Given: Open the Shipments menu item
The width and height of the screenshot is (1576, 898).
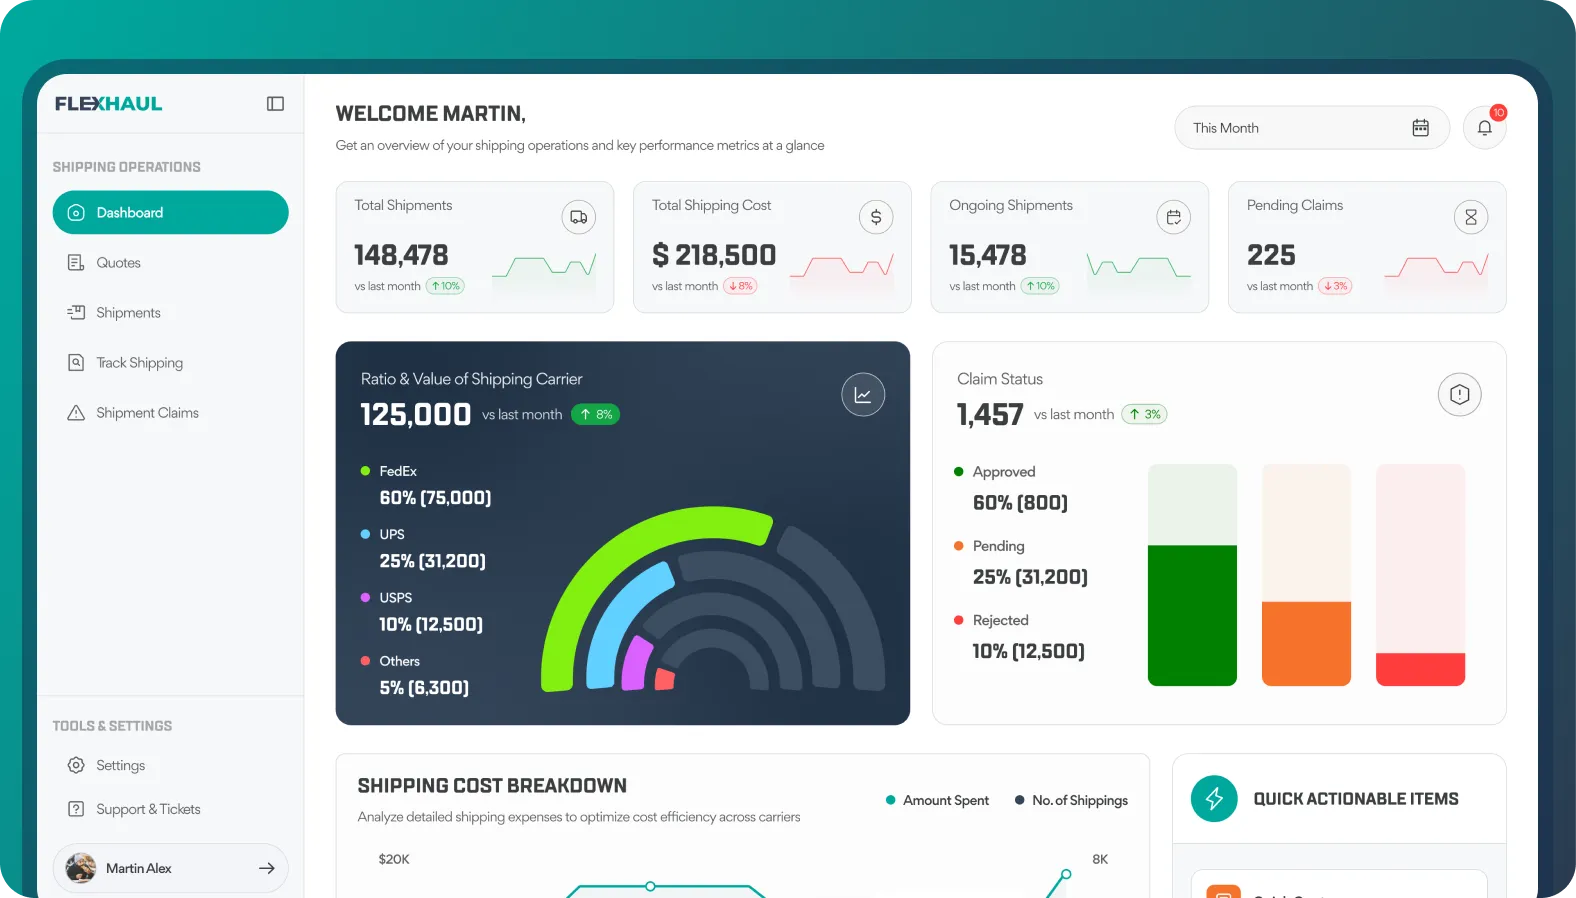Looking at the screenshot, I should [171, 313].
